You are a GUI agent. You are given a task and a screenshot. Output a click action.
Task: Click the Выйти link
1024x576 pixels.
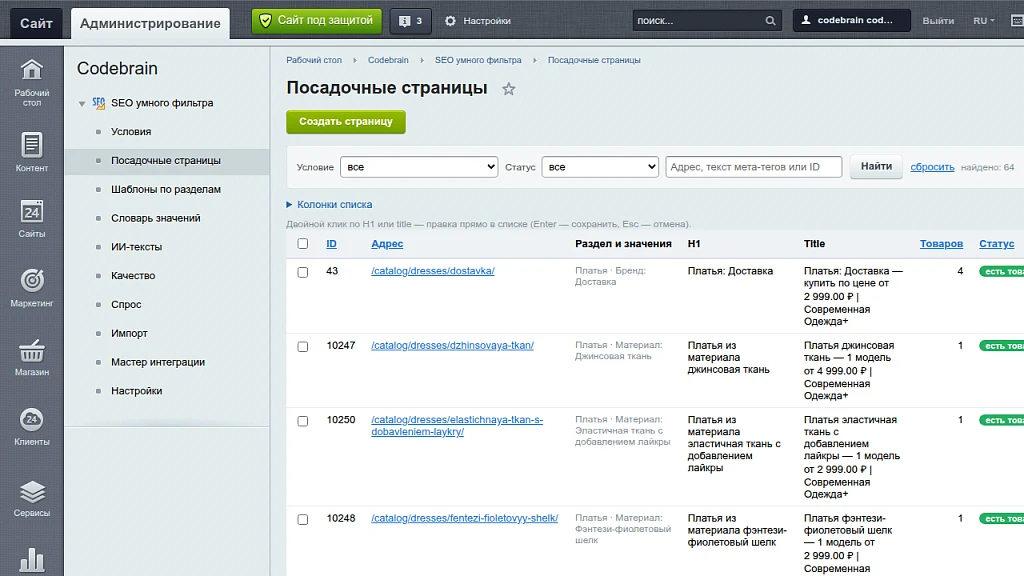(938, 21)
